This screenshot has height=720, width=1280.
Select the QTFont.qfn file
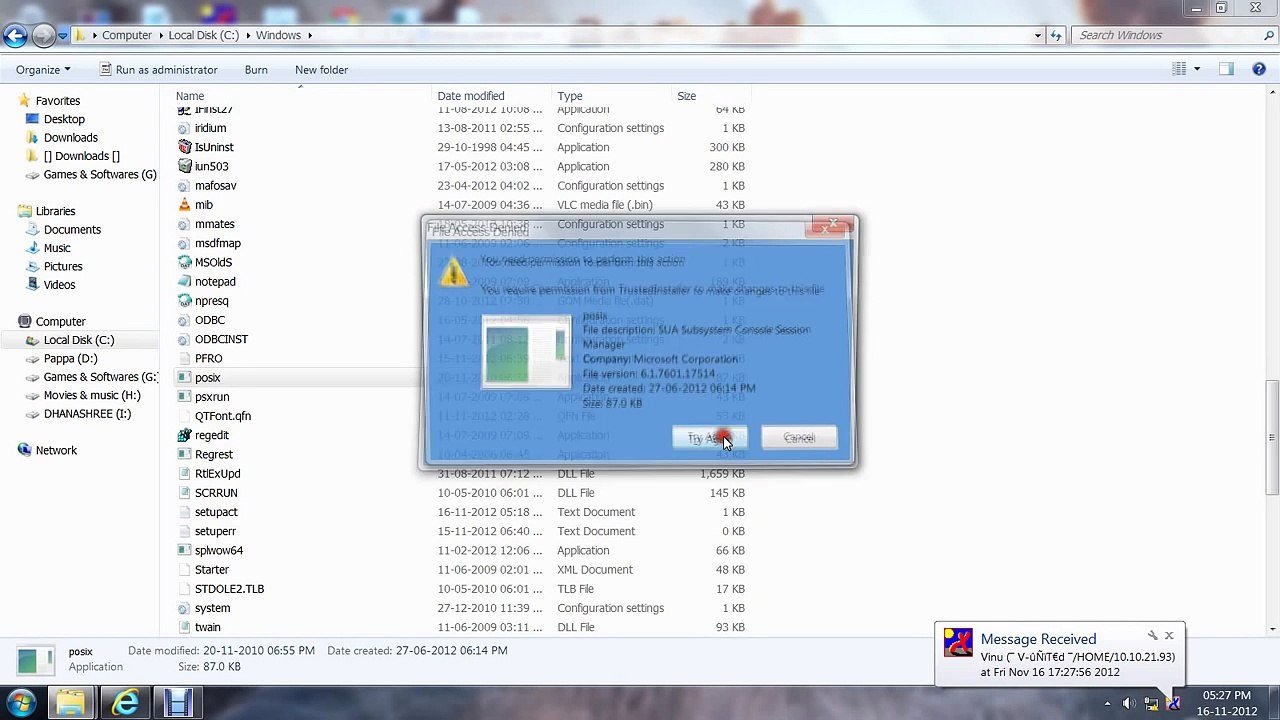[223, 416]
